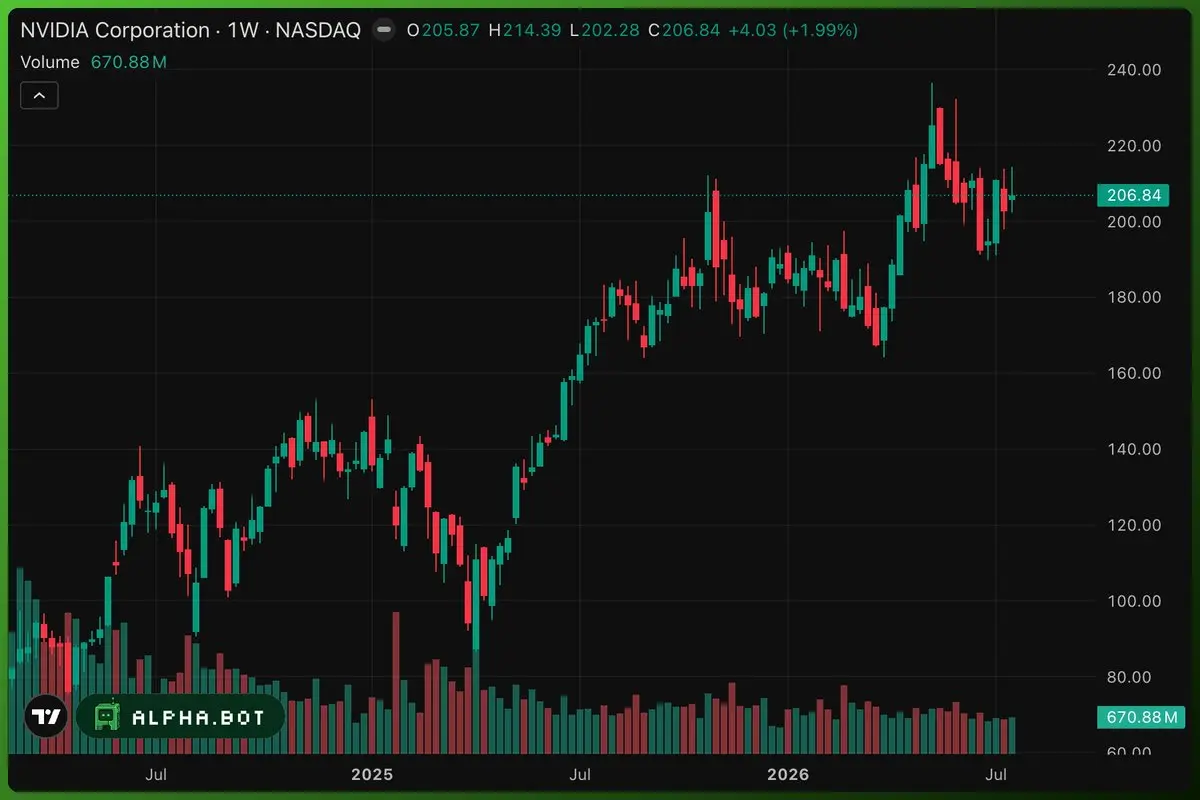Click the Alpha.bot robot badge

[180, 717]
